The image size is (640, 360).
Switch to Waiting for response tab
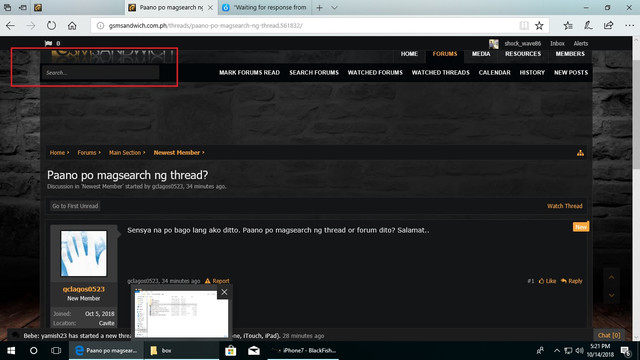[x=265, y=7]
